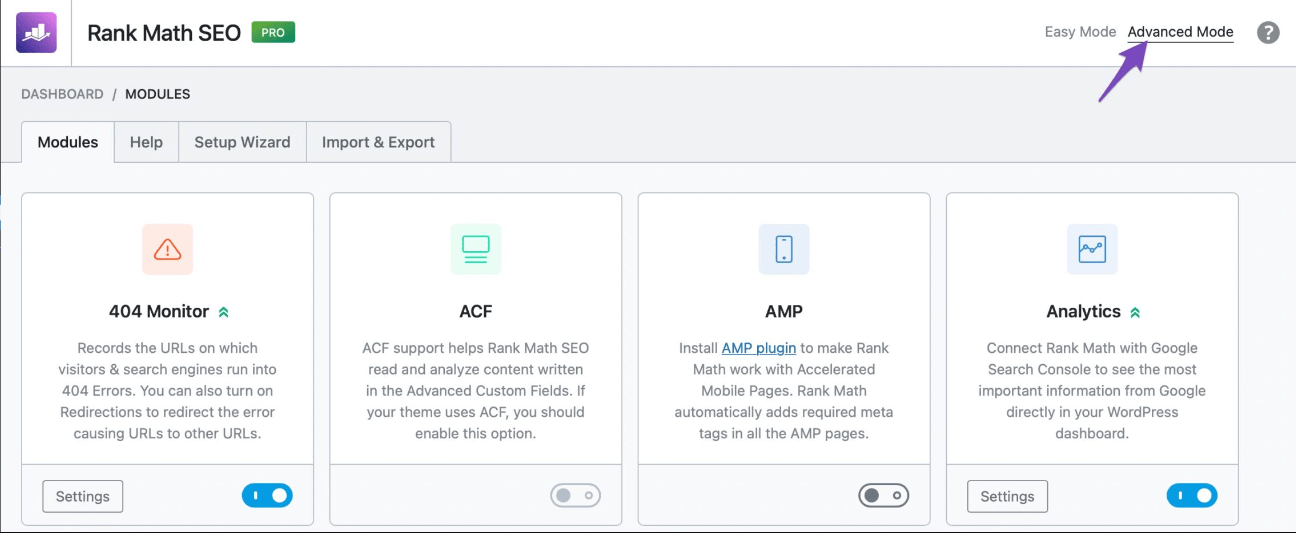This screenshot has width=1296, height=533.
Task: Go to Import & Export tab
Action: pyautogui.click(x=378, y=142)
